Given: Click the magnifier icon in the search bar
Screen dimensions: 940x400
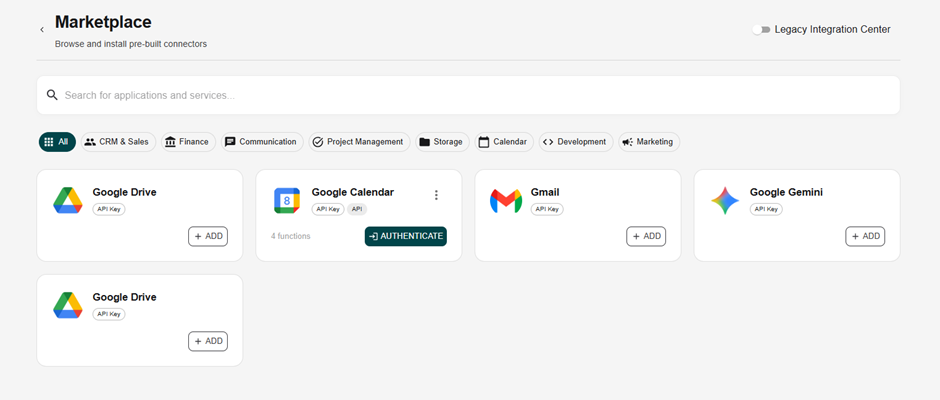Looking at the screenshot, I should (52, 95).
